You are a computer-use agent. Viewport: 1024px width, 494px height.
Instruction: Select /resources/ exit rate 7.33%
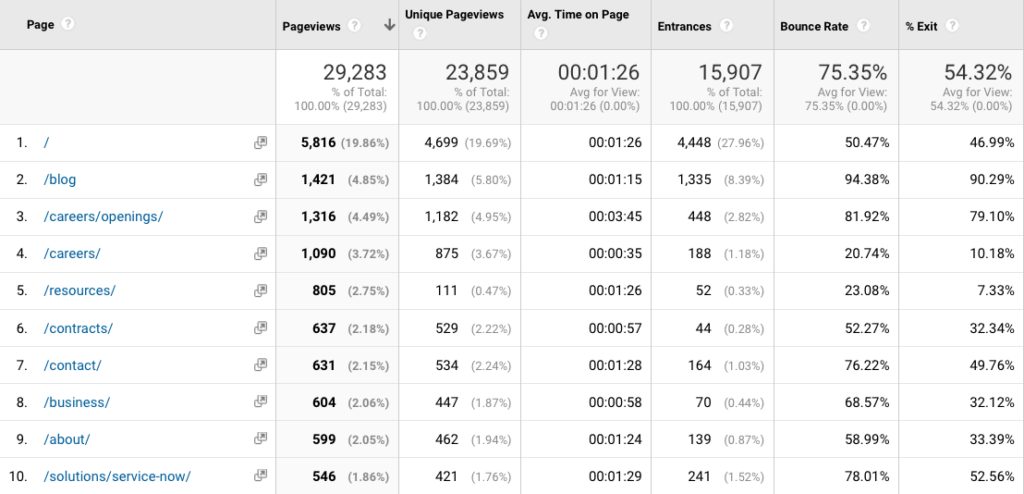pos(995,290)
